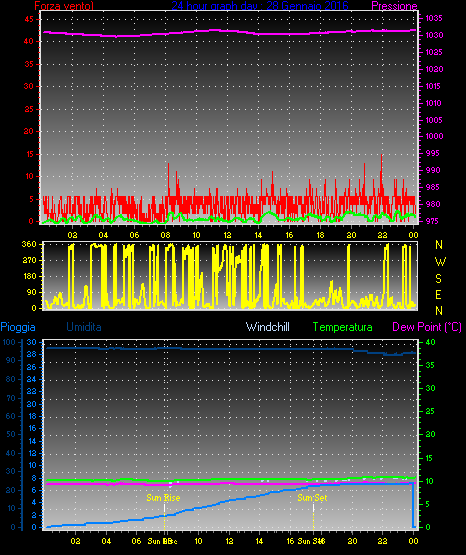The width and height of the screenshot is (466, 555).
Task: Click 360 on the wind direction axis
Action: click(x=29, y=244)
